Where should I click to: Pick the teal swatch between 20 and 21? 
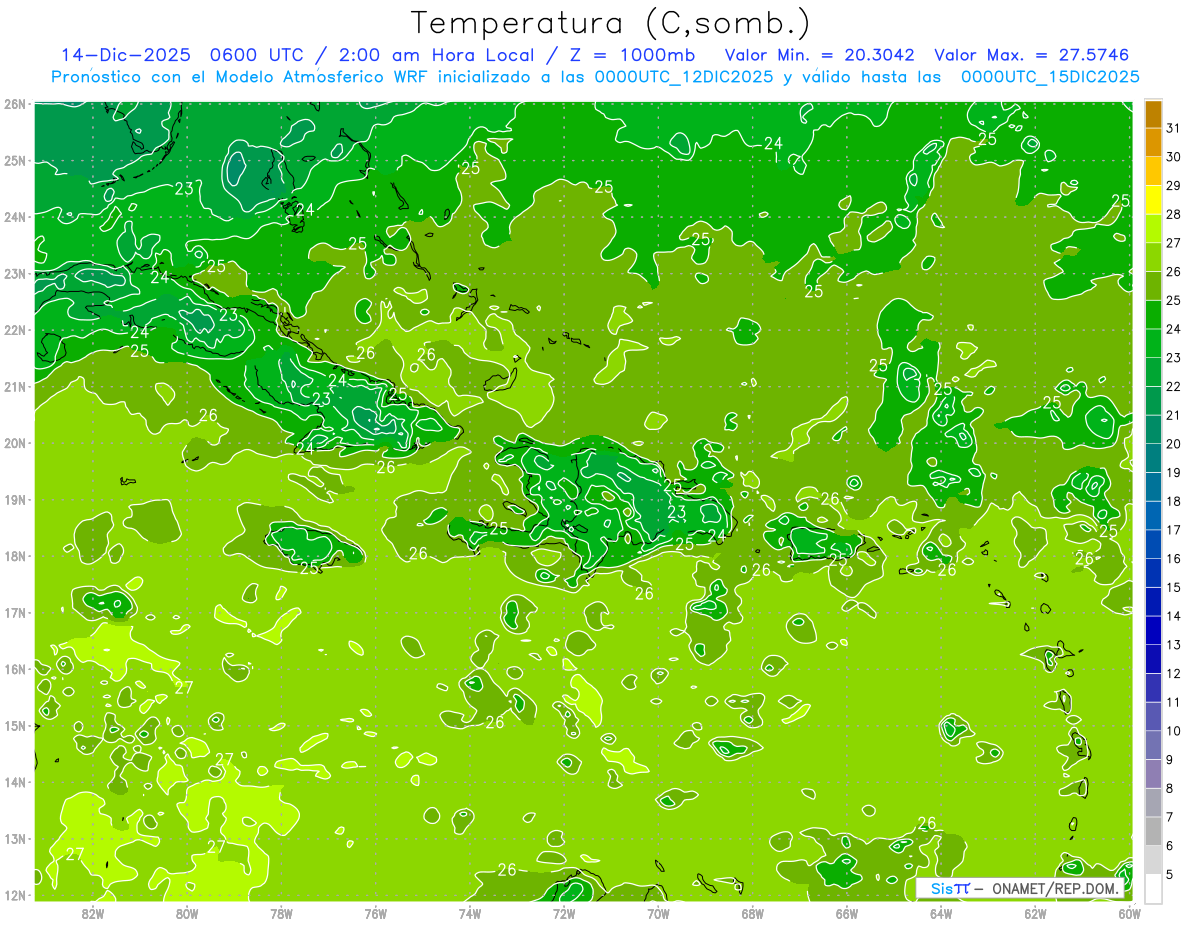[x=1153, y=430]
